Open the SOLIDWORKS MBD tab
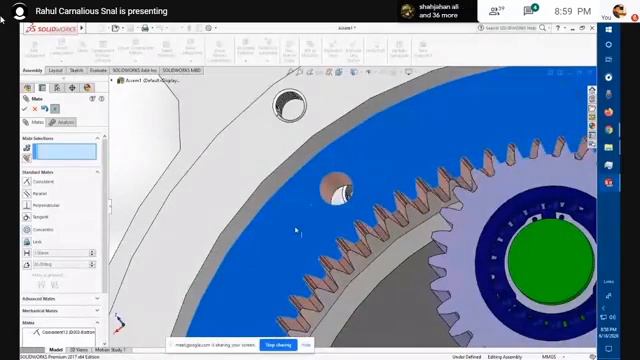Image resolution: width=640 pixels, height=360 pixels. tap(182, 71)
